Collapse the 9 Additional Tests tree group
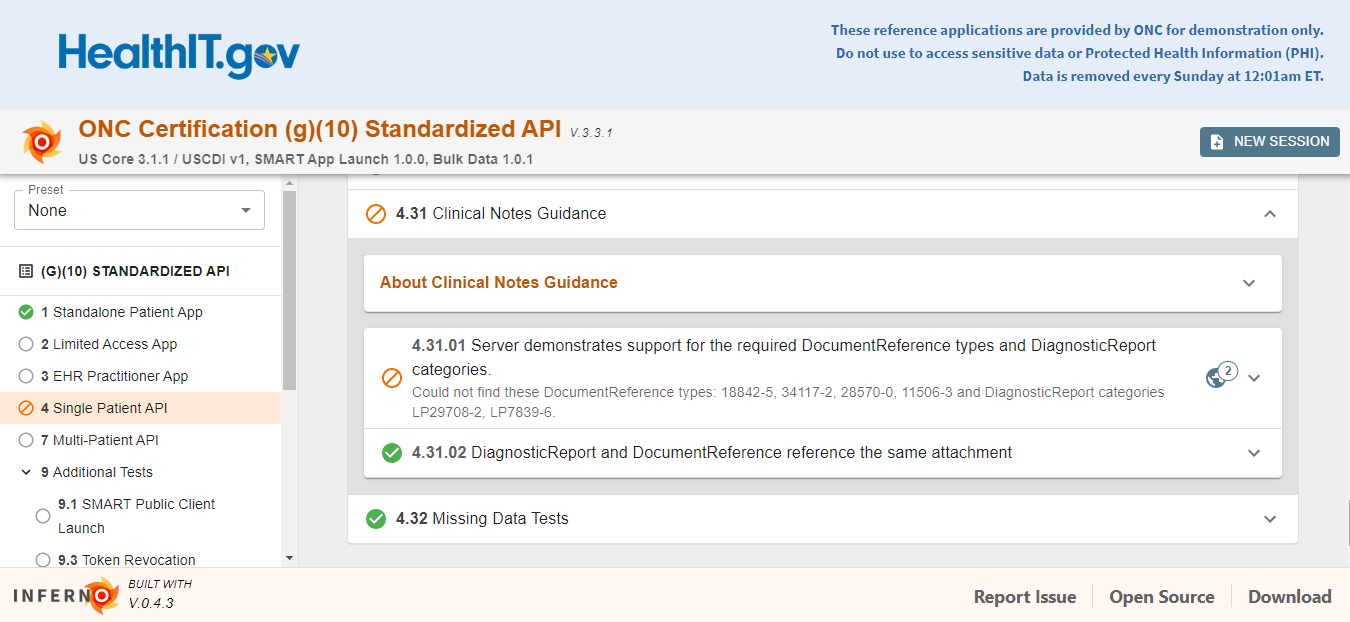Screen dimensions: 1350x622 coord(26,472)
